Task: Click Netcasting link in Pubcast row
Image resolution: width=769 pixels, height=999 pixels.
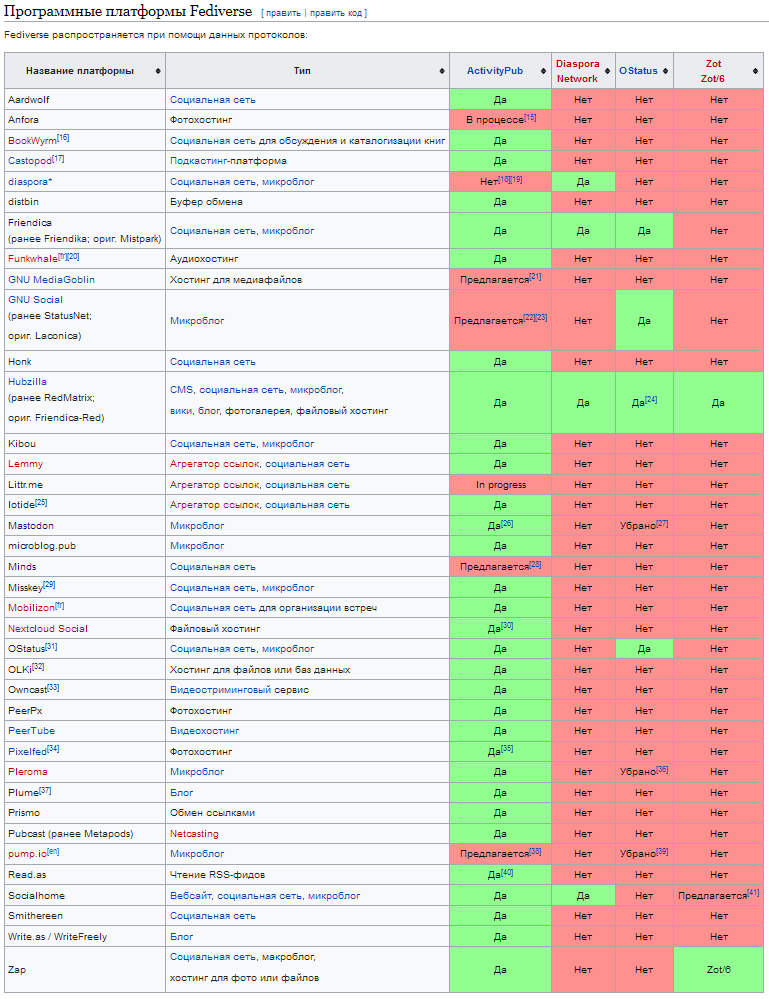Action: (x=194, y=834)
